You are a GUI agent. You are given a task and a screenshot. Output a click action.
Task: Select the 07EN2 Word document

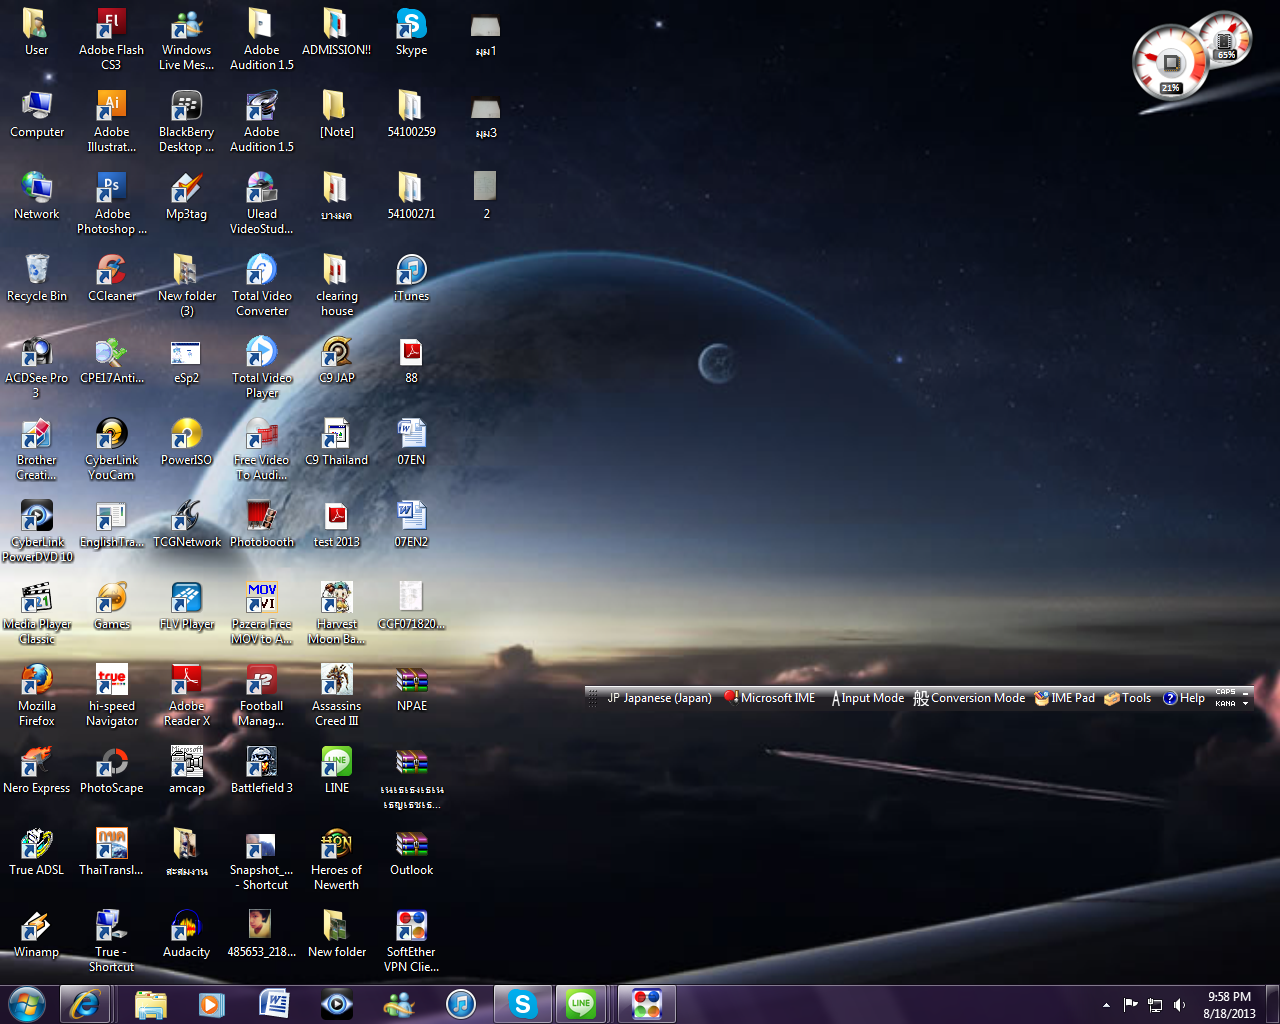click(x=411, y=524)
